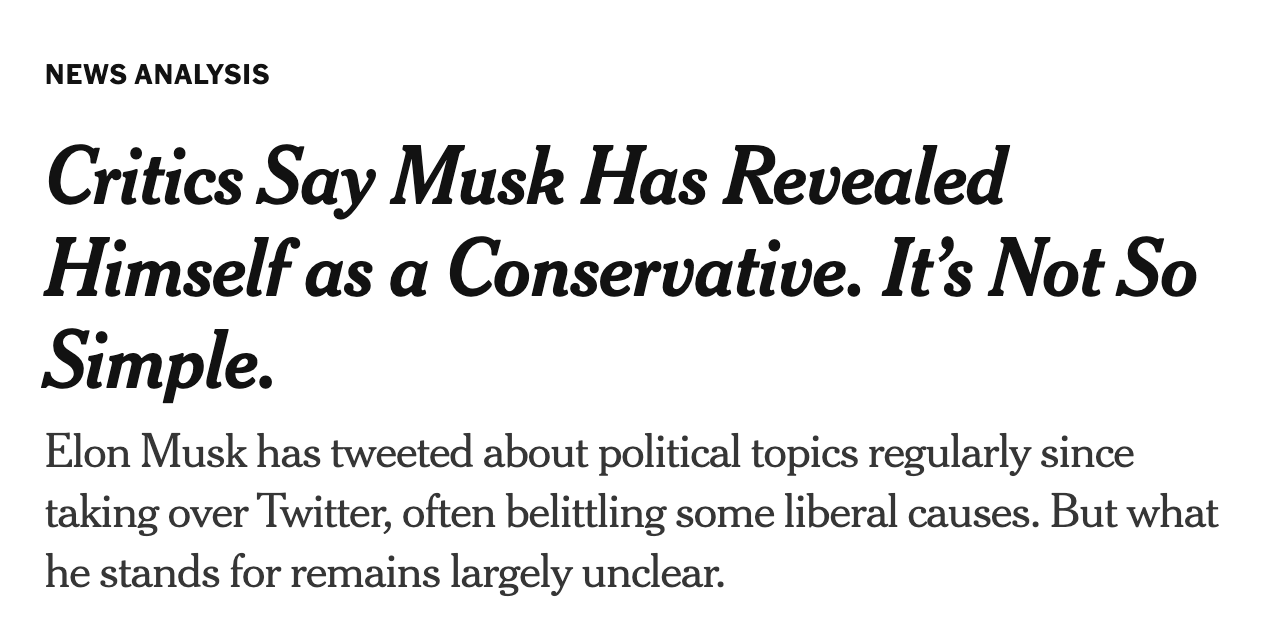Viewport: 1272px width, 642px height.
Task: Click the word Himself in the headline
Action: (163, 271)
